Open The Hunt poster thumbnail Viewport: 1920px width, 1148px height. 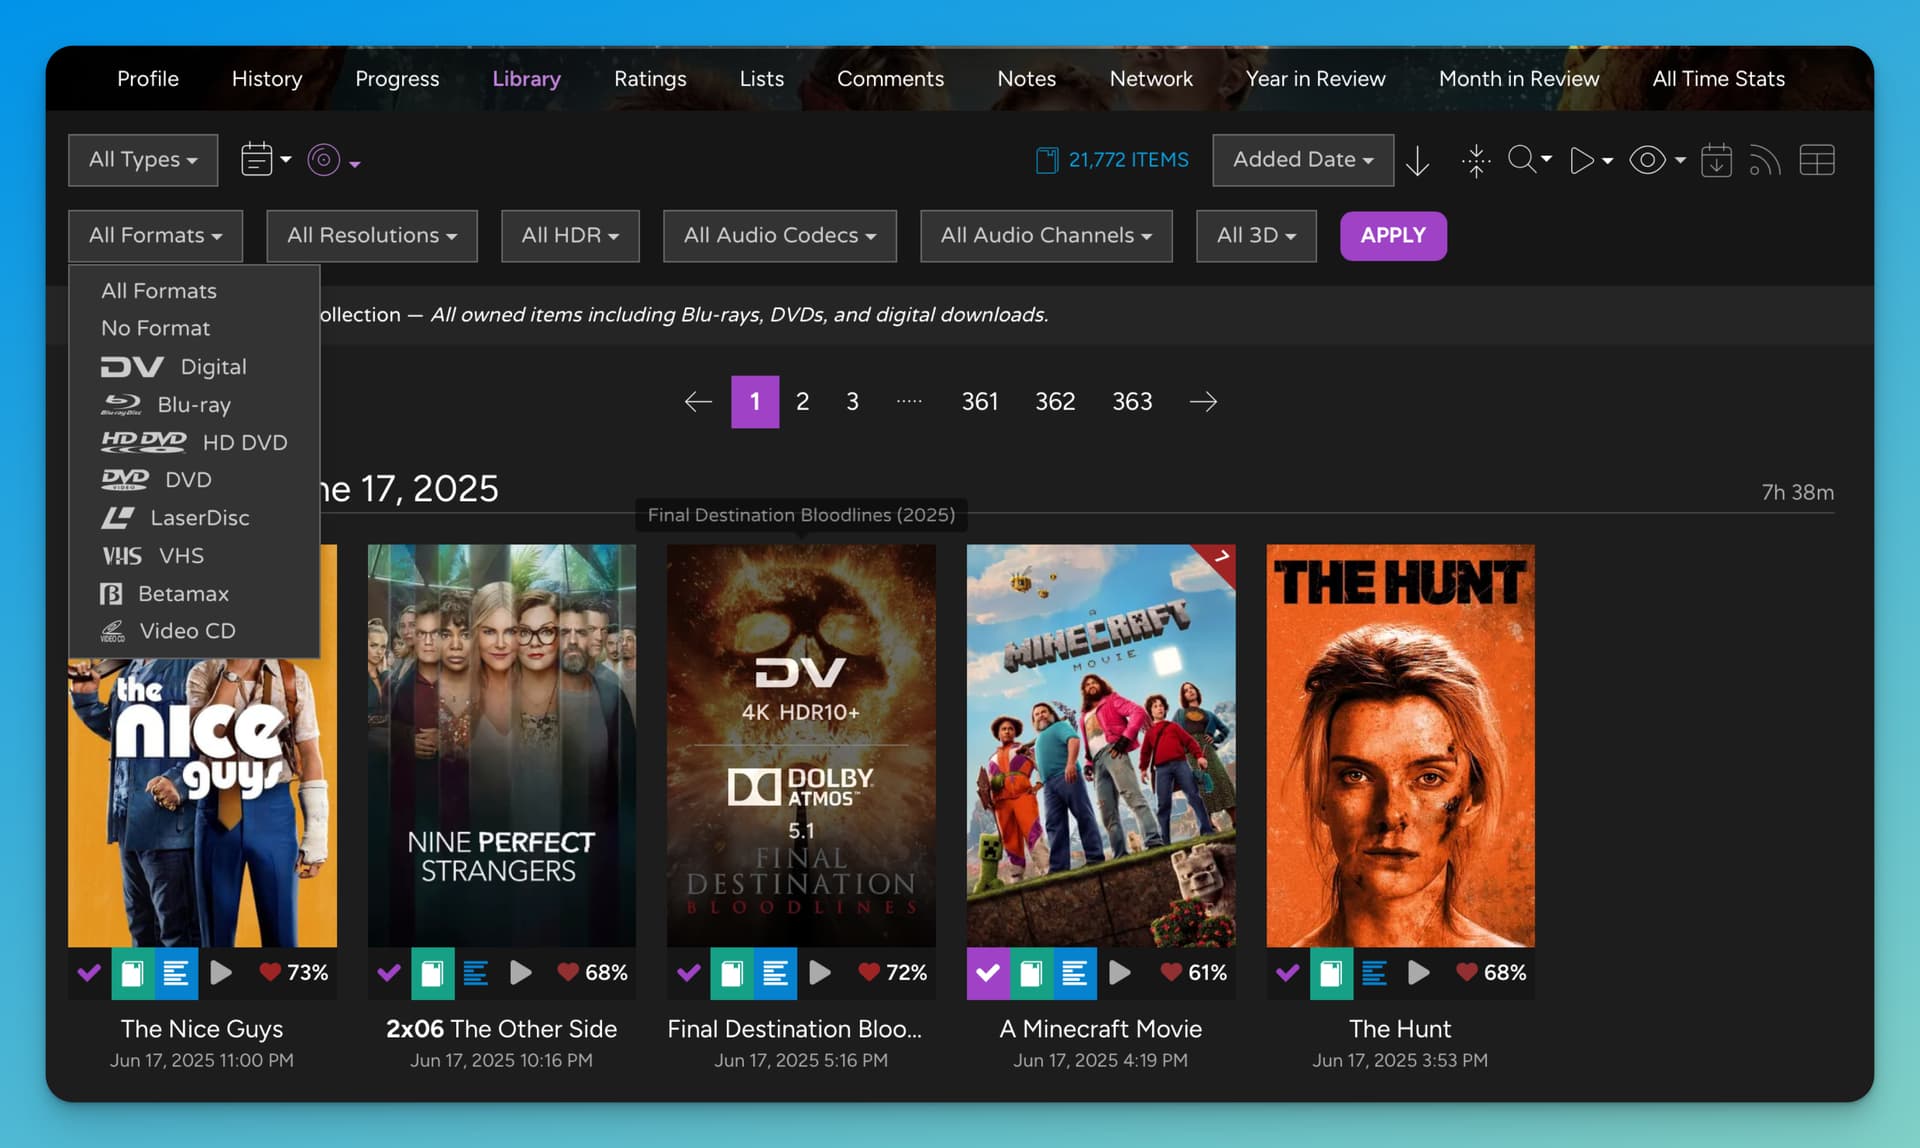pos(1400,745)
